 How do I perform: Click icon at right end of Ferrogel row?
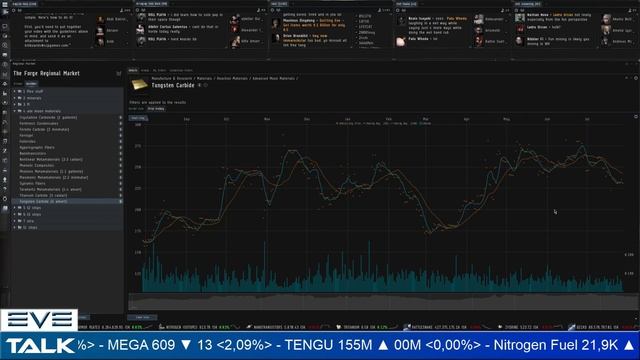tap(120, 136)
